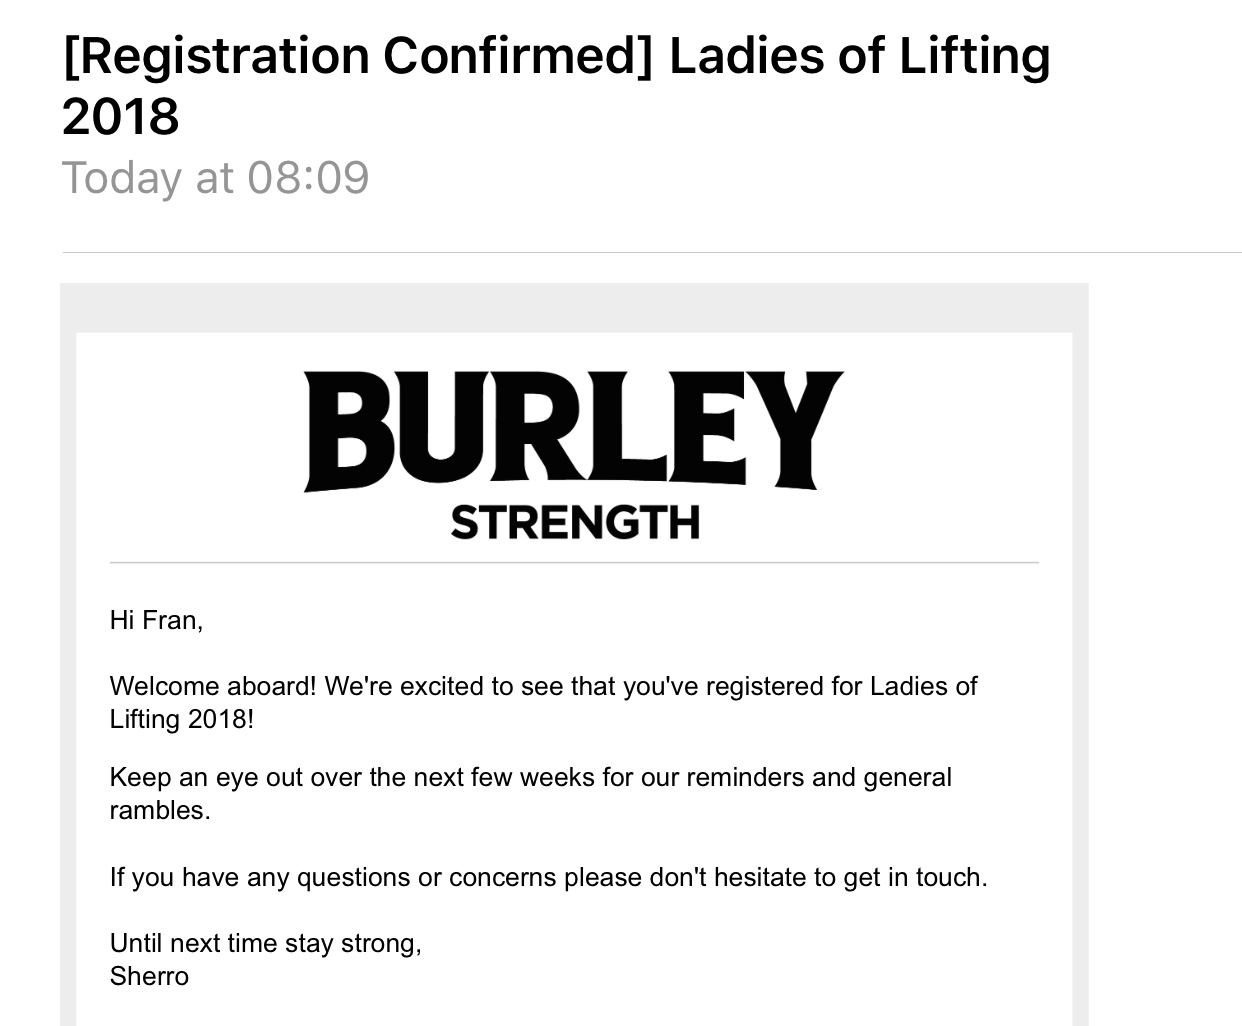Select the '[Registration Confirmed] Ladies of Lifting' subject line
The image size is (1242, 1026).
tap(556, 57)
